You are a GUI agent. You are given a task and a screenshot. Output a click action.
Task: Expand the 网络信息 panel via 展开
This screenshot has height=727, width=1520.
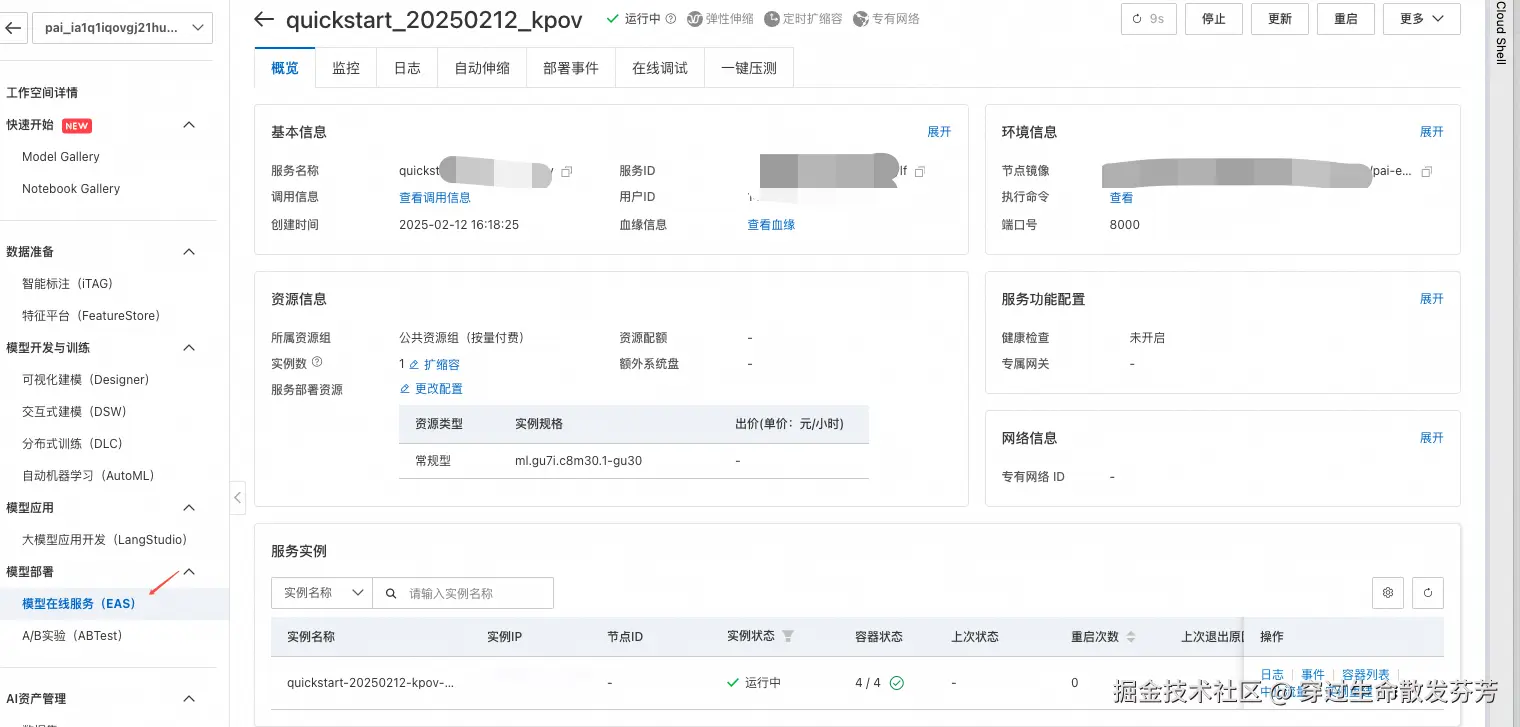pyautogui.click(x=1432, y=438)
